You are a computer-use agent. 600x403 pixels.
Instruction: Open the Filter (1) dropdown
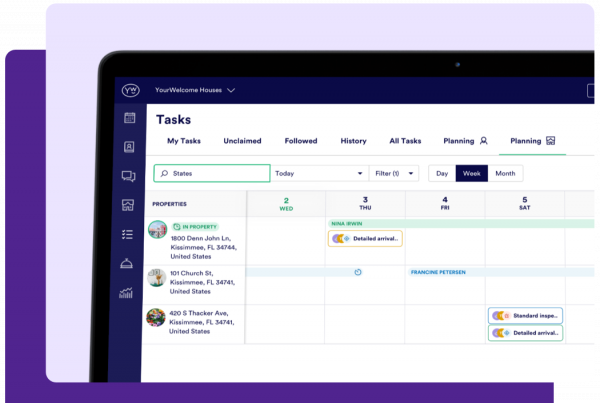point(394,173)
